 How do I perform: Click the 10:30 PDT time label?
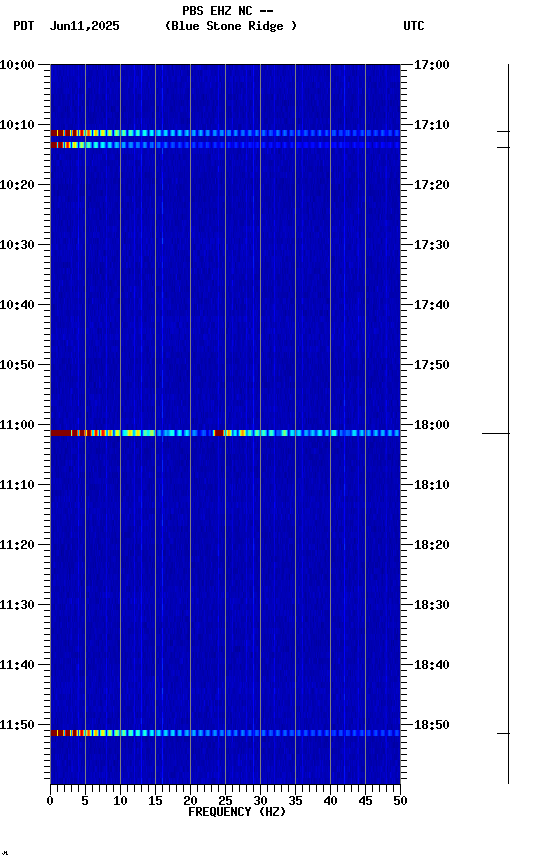[17, 245]
